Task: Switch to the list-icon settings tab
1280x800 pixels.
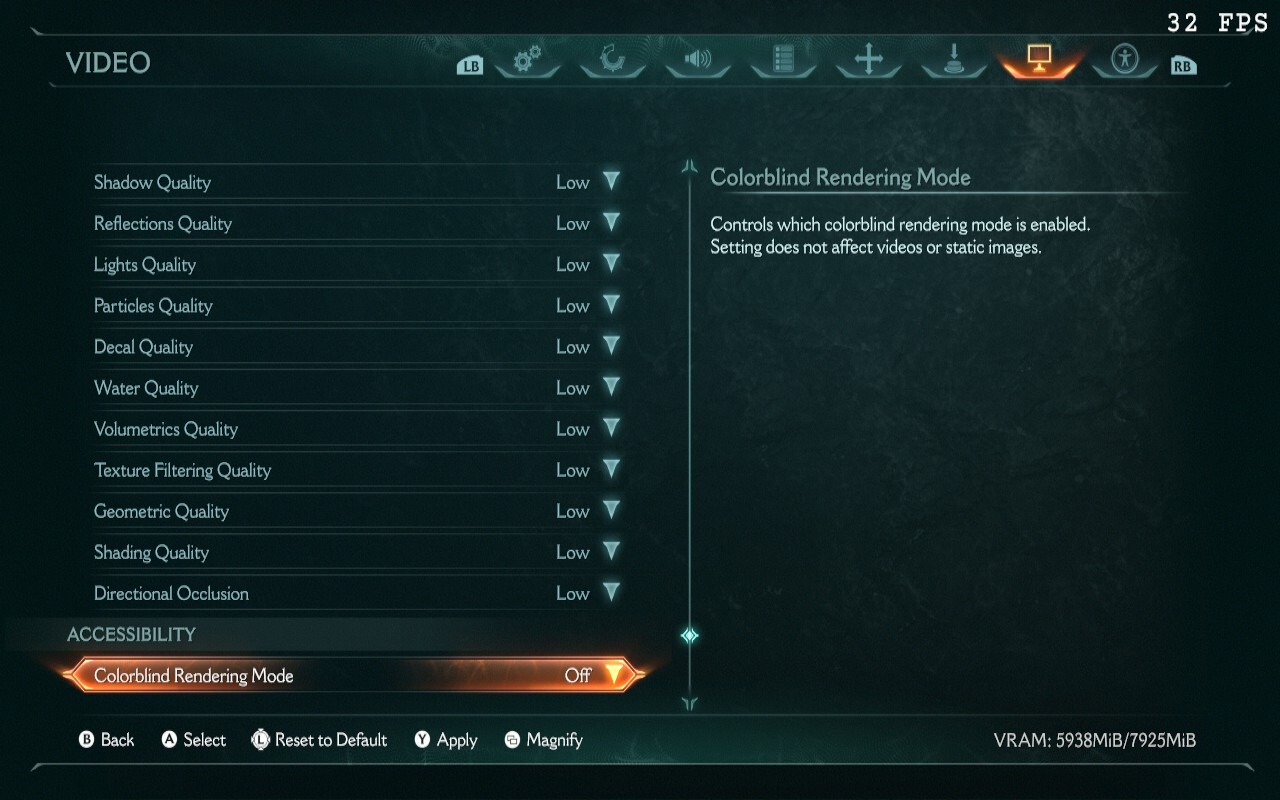Action: pos(783,60)
